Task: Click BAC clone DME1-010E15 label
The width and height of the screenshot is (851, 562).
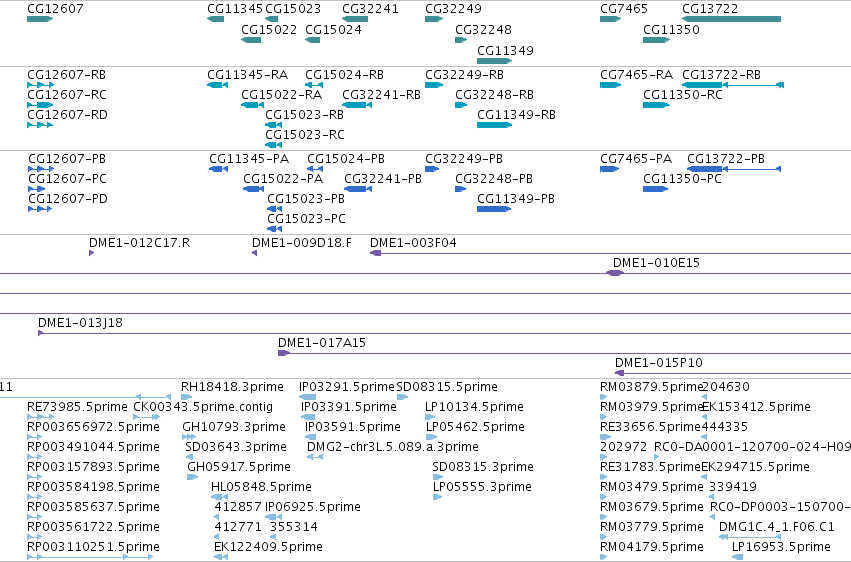Action: [657, 263]
